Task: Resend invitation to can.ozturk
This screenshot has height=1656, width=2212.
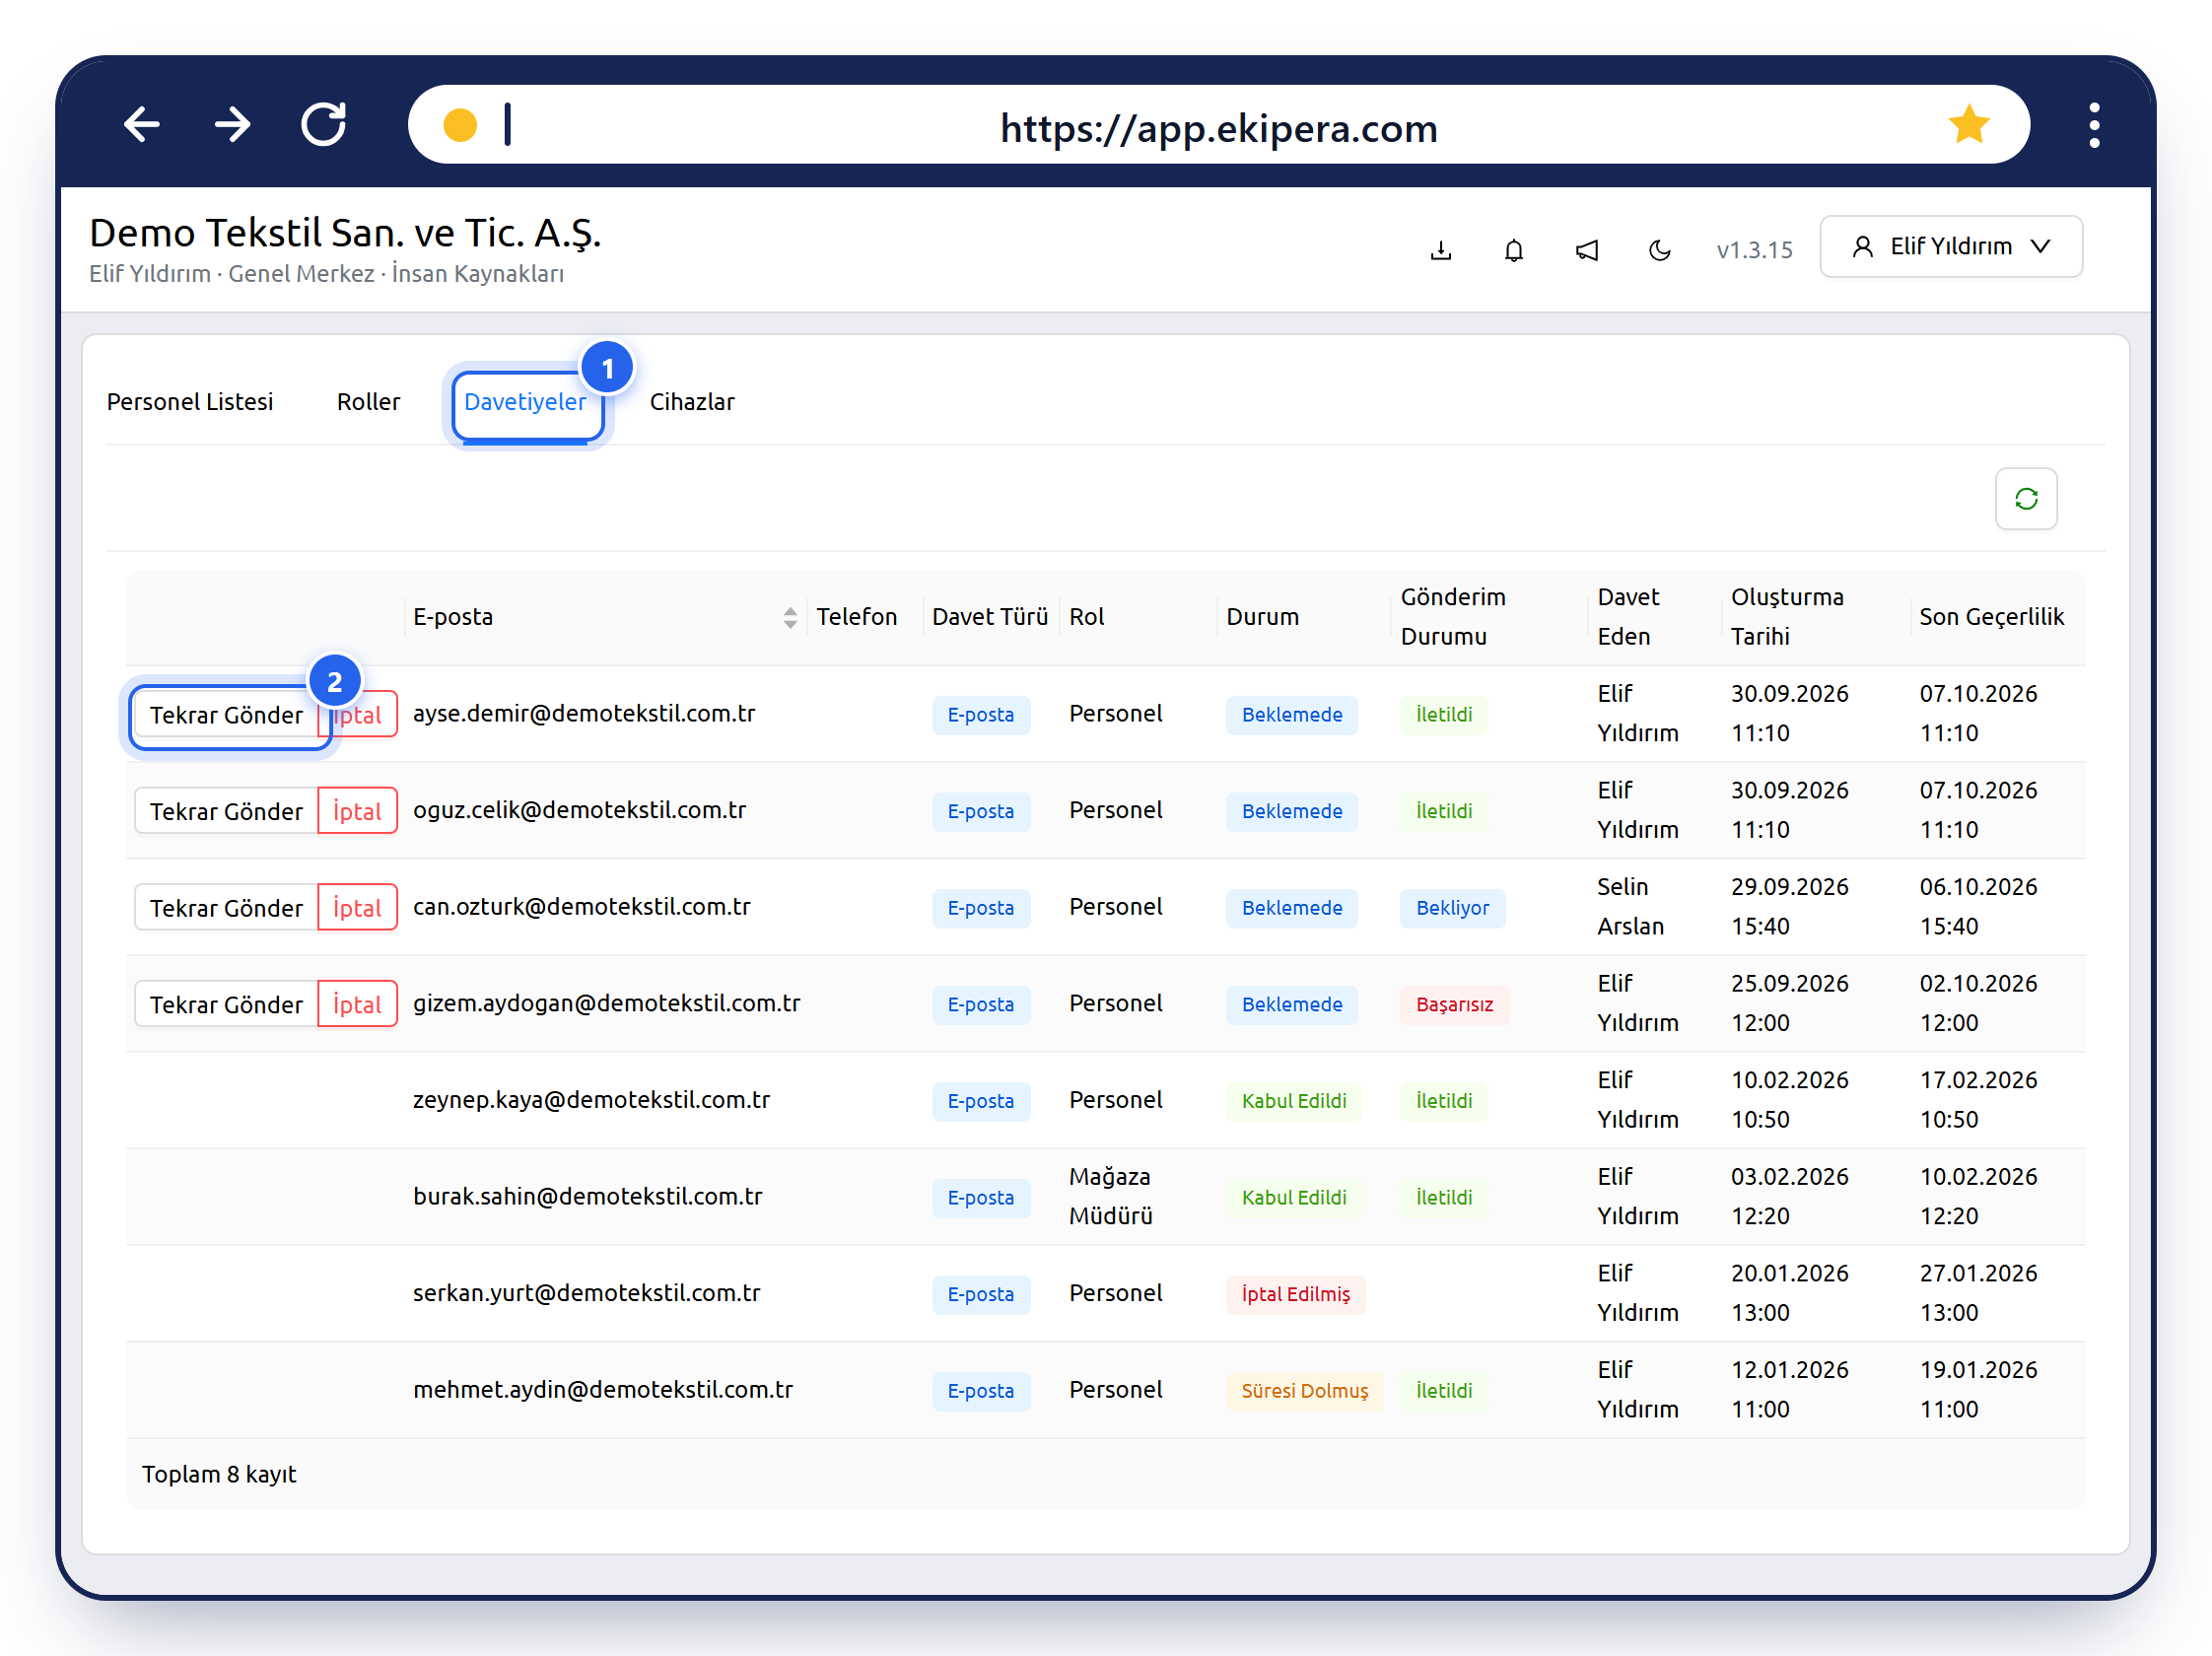Action: click(226, 907)
